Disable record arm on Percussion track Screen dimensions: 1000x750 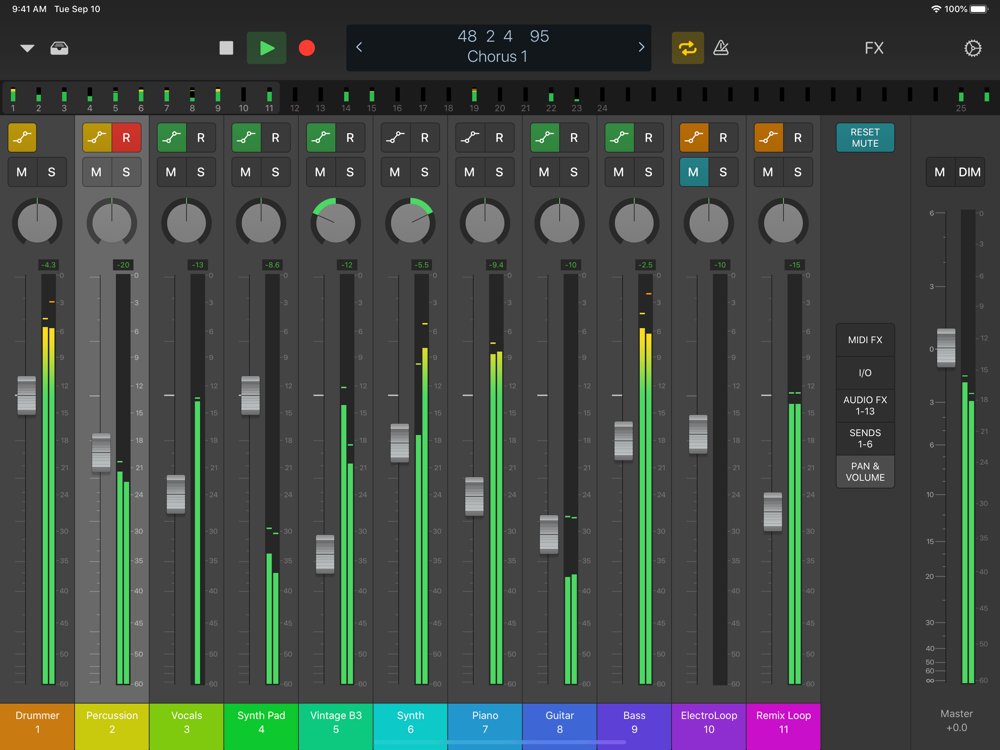click(126, 138)
